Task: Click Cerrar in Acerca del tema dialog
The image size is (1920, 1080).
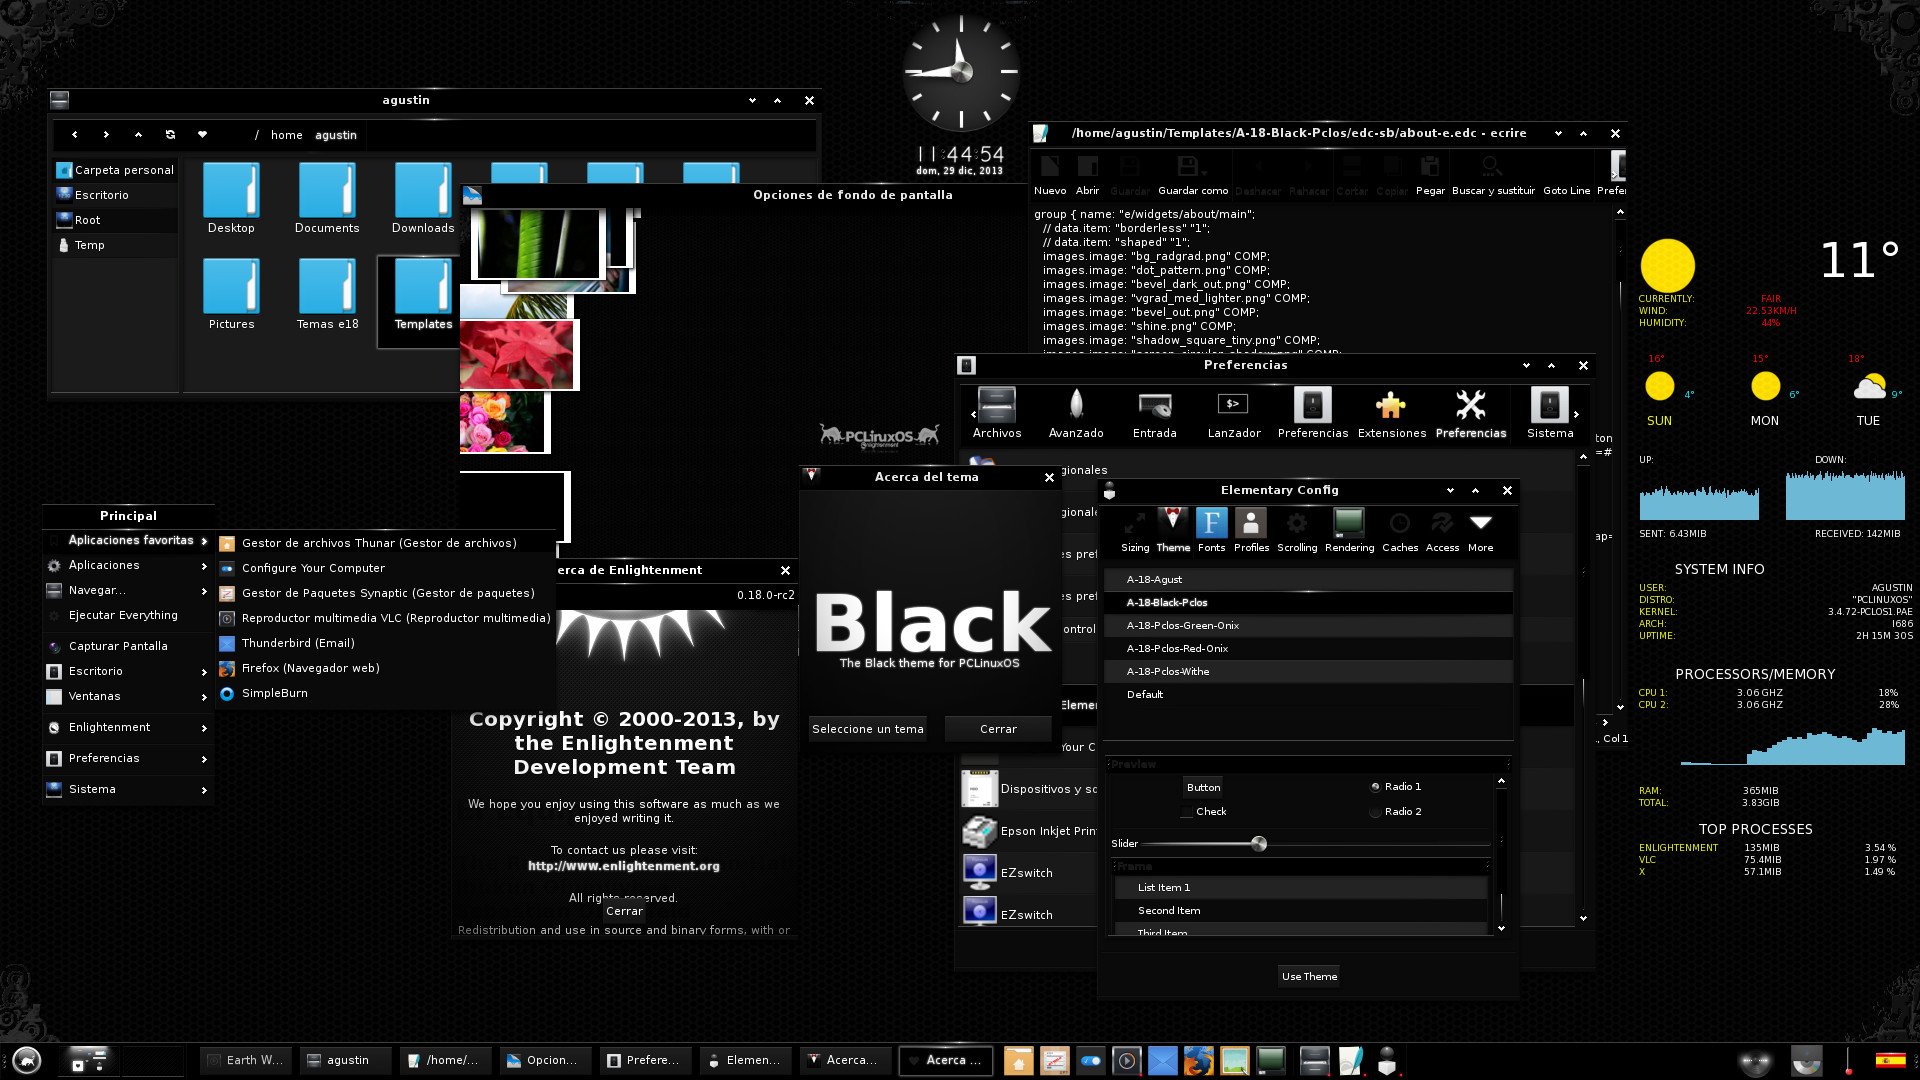Action: pos(998,730)
